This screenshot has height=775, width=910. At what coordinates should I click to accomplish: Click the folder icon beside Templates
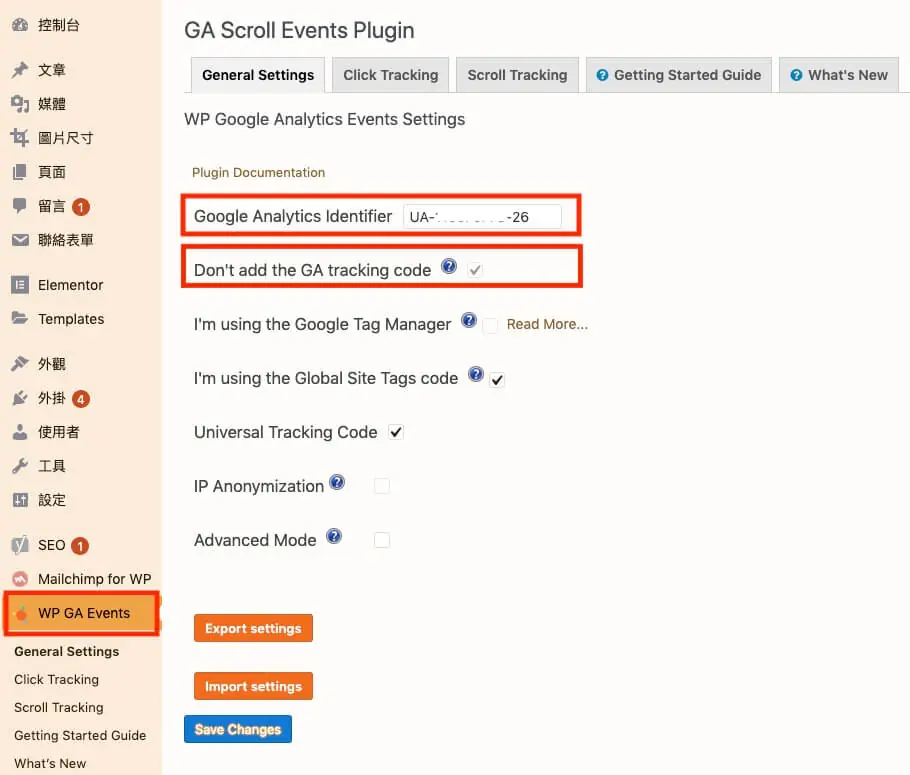20,319
